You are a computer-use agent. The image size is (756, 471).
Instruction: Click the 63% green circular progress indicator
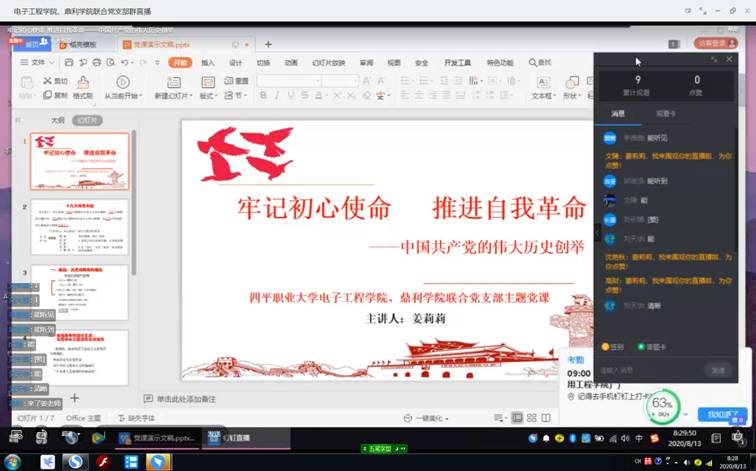[663, 406]
